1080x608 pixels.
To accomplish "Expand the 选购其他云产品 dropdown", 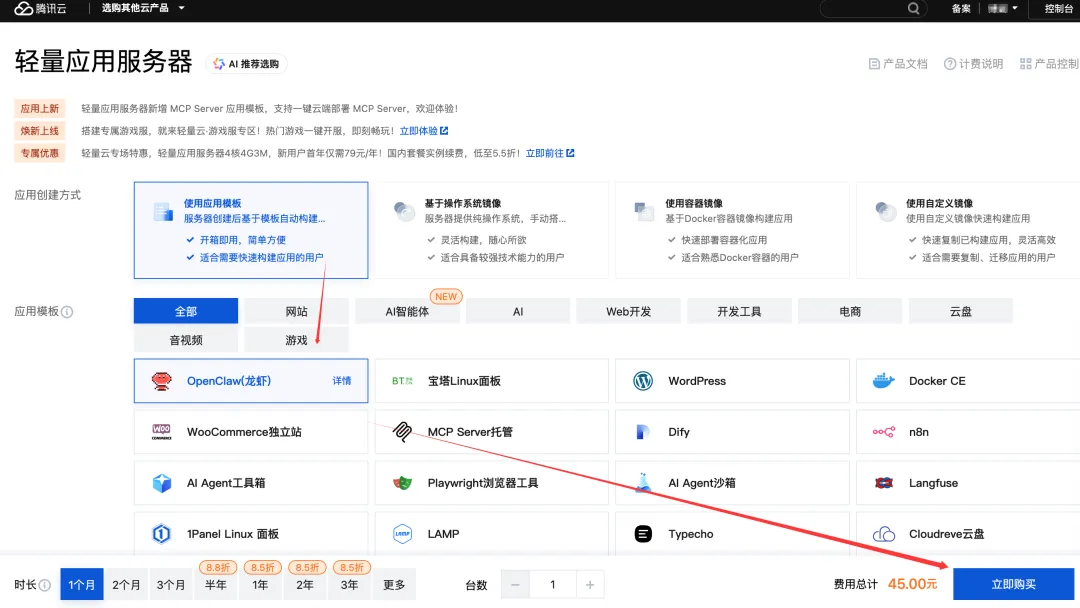I will coord(143,8).
